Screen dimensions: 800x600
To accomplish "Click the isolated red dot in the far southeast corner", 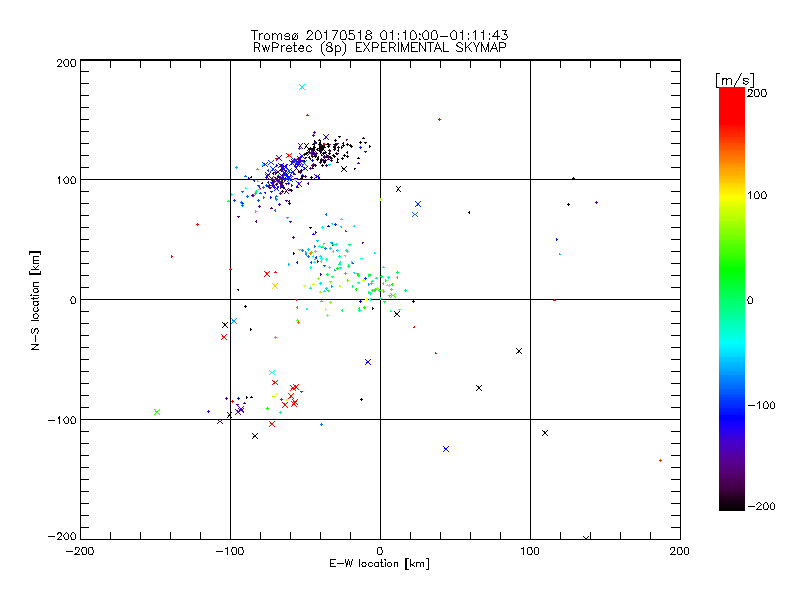I will coord(661,461).
